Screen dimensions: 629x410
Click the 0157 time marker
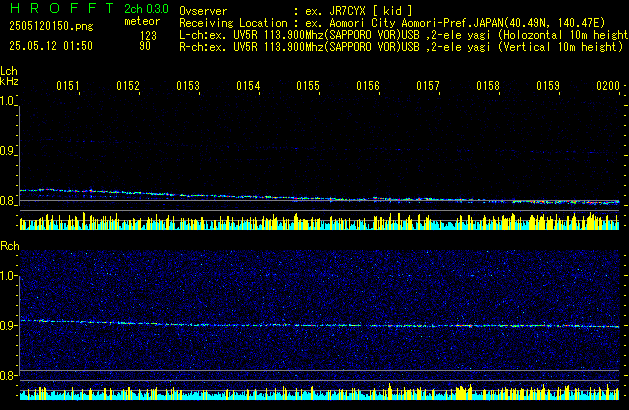[x=428, y=86]
